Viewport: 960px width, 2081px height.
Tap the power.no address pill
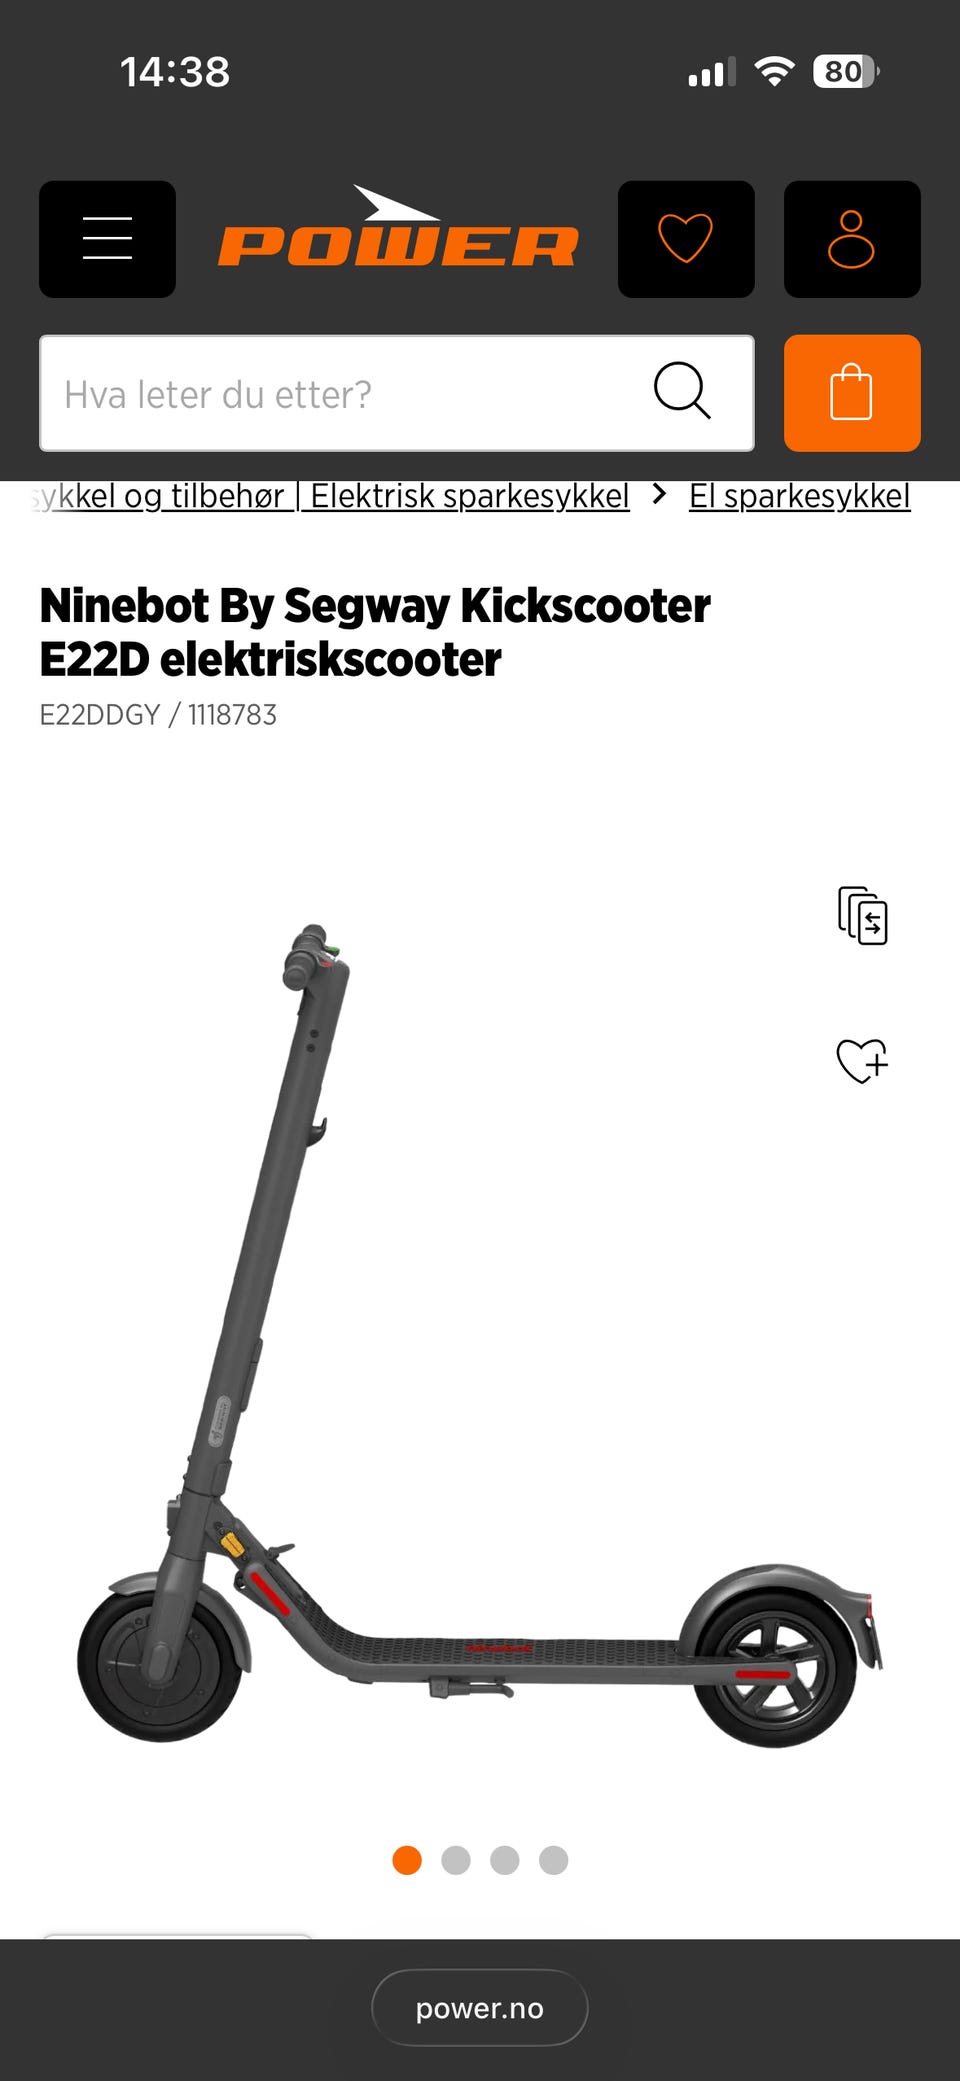tap(480, 2008)
